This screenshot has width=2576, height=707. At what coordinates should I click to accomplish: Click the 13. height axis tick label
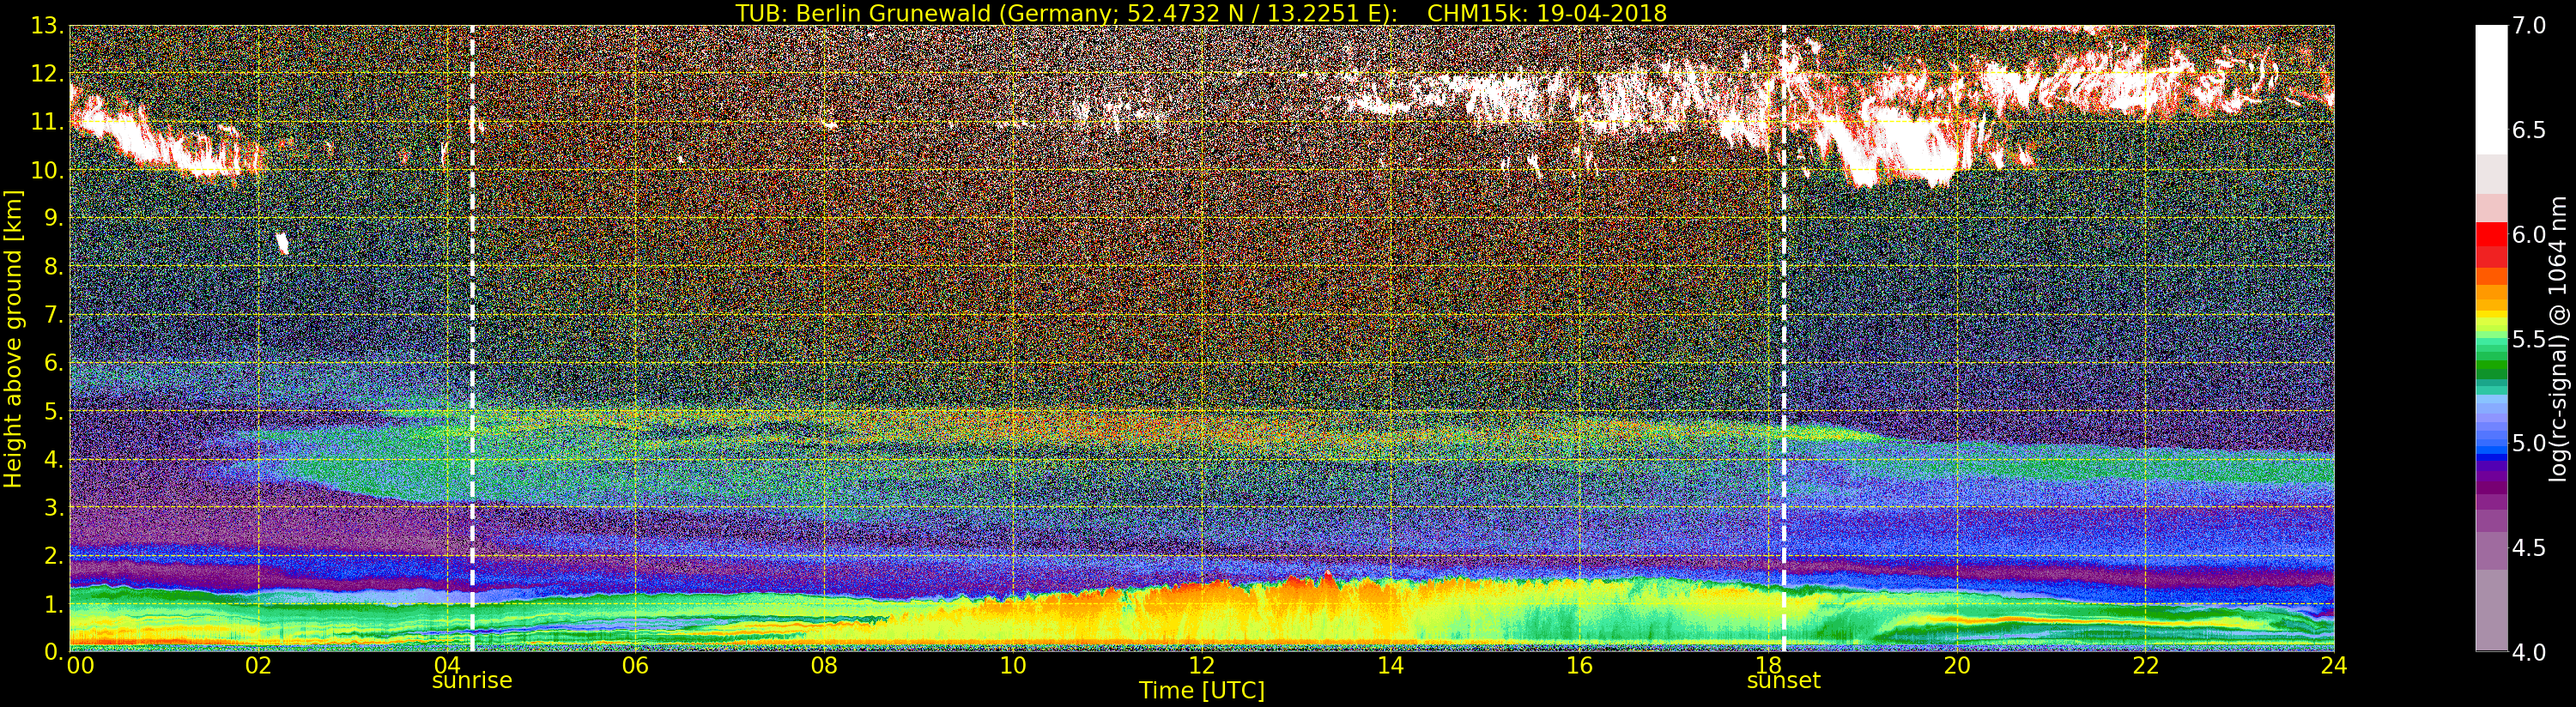47,26
